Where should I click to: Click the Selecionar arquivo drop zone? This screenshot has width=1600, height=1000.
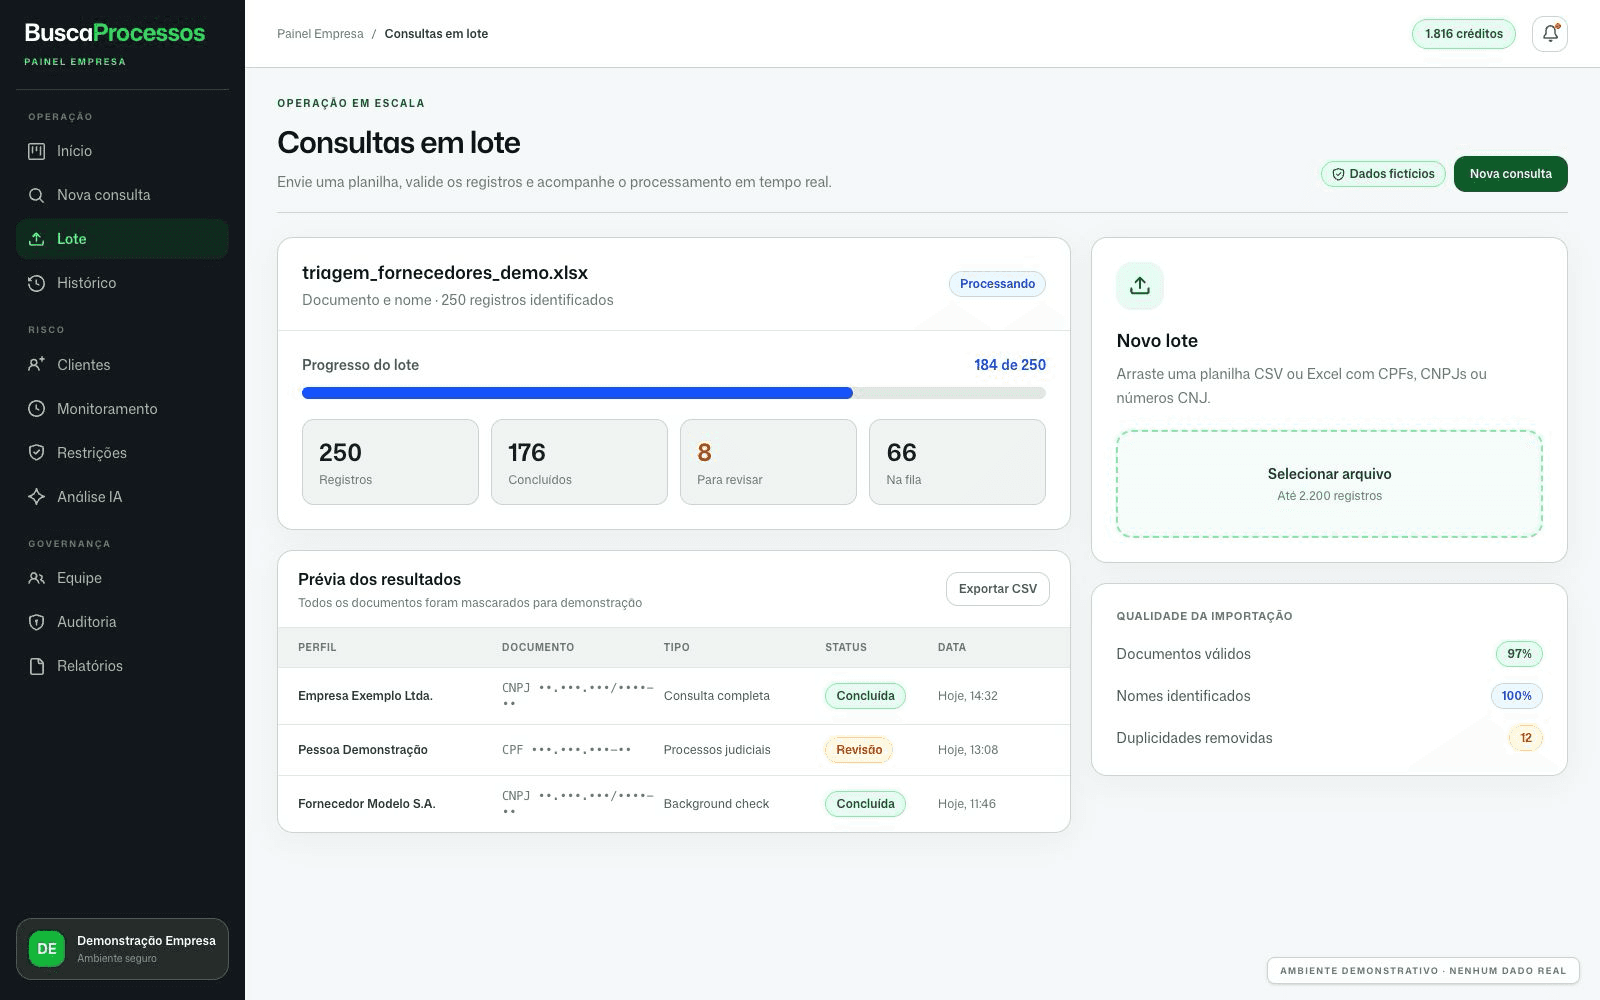point(1329,484)
